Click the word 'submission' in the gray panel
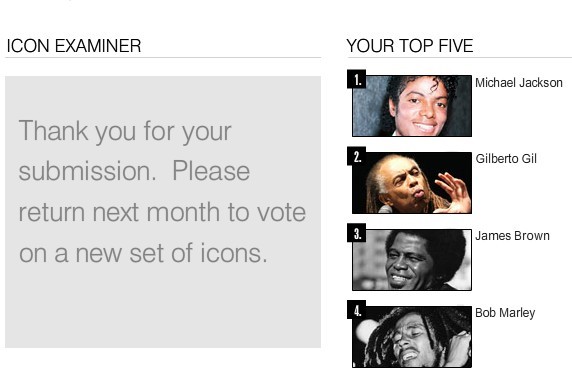The width and height of the screenshot is (572, 372). [x=87, y=171]
